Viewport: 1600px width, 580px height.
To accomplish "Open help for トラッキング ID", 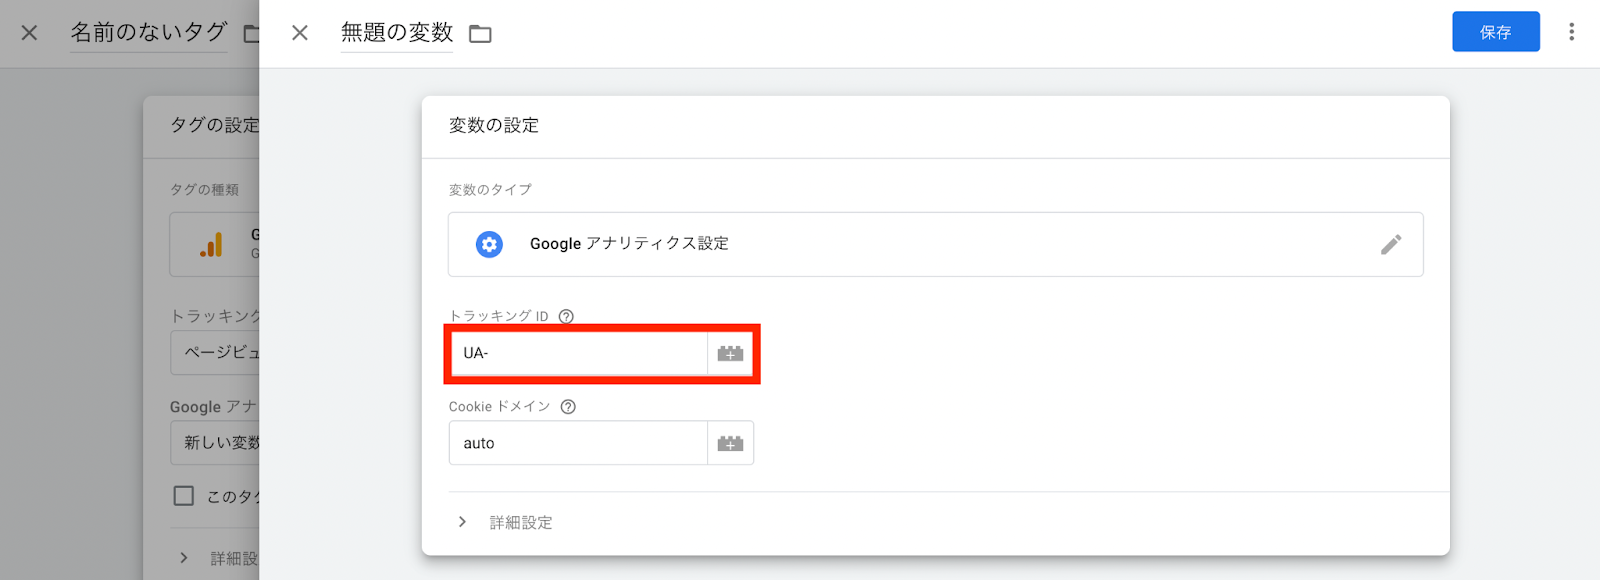I will point(566,316).
